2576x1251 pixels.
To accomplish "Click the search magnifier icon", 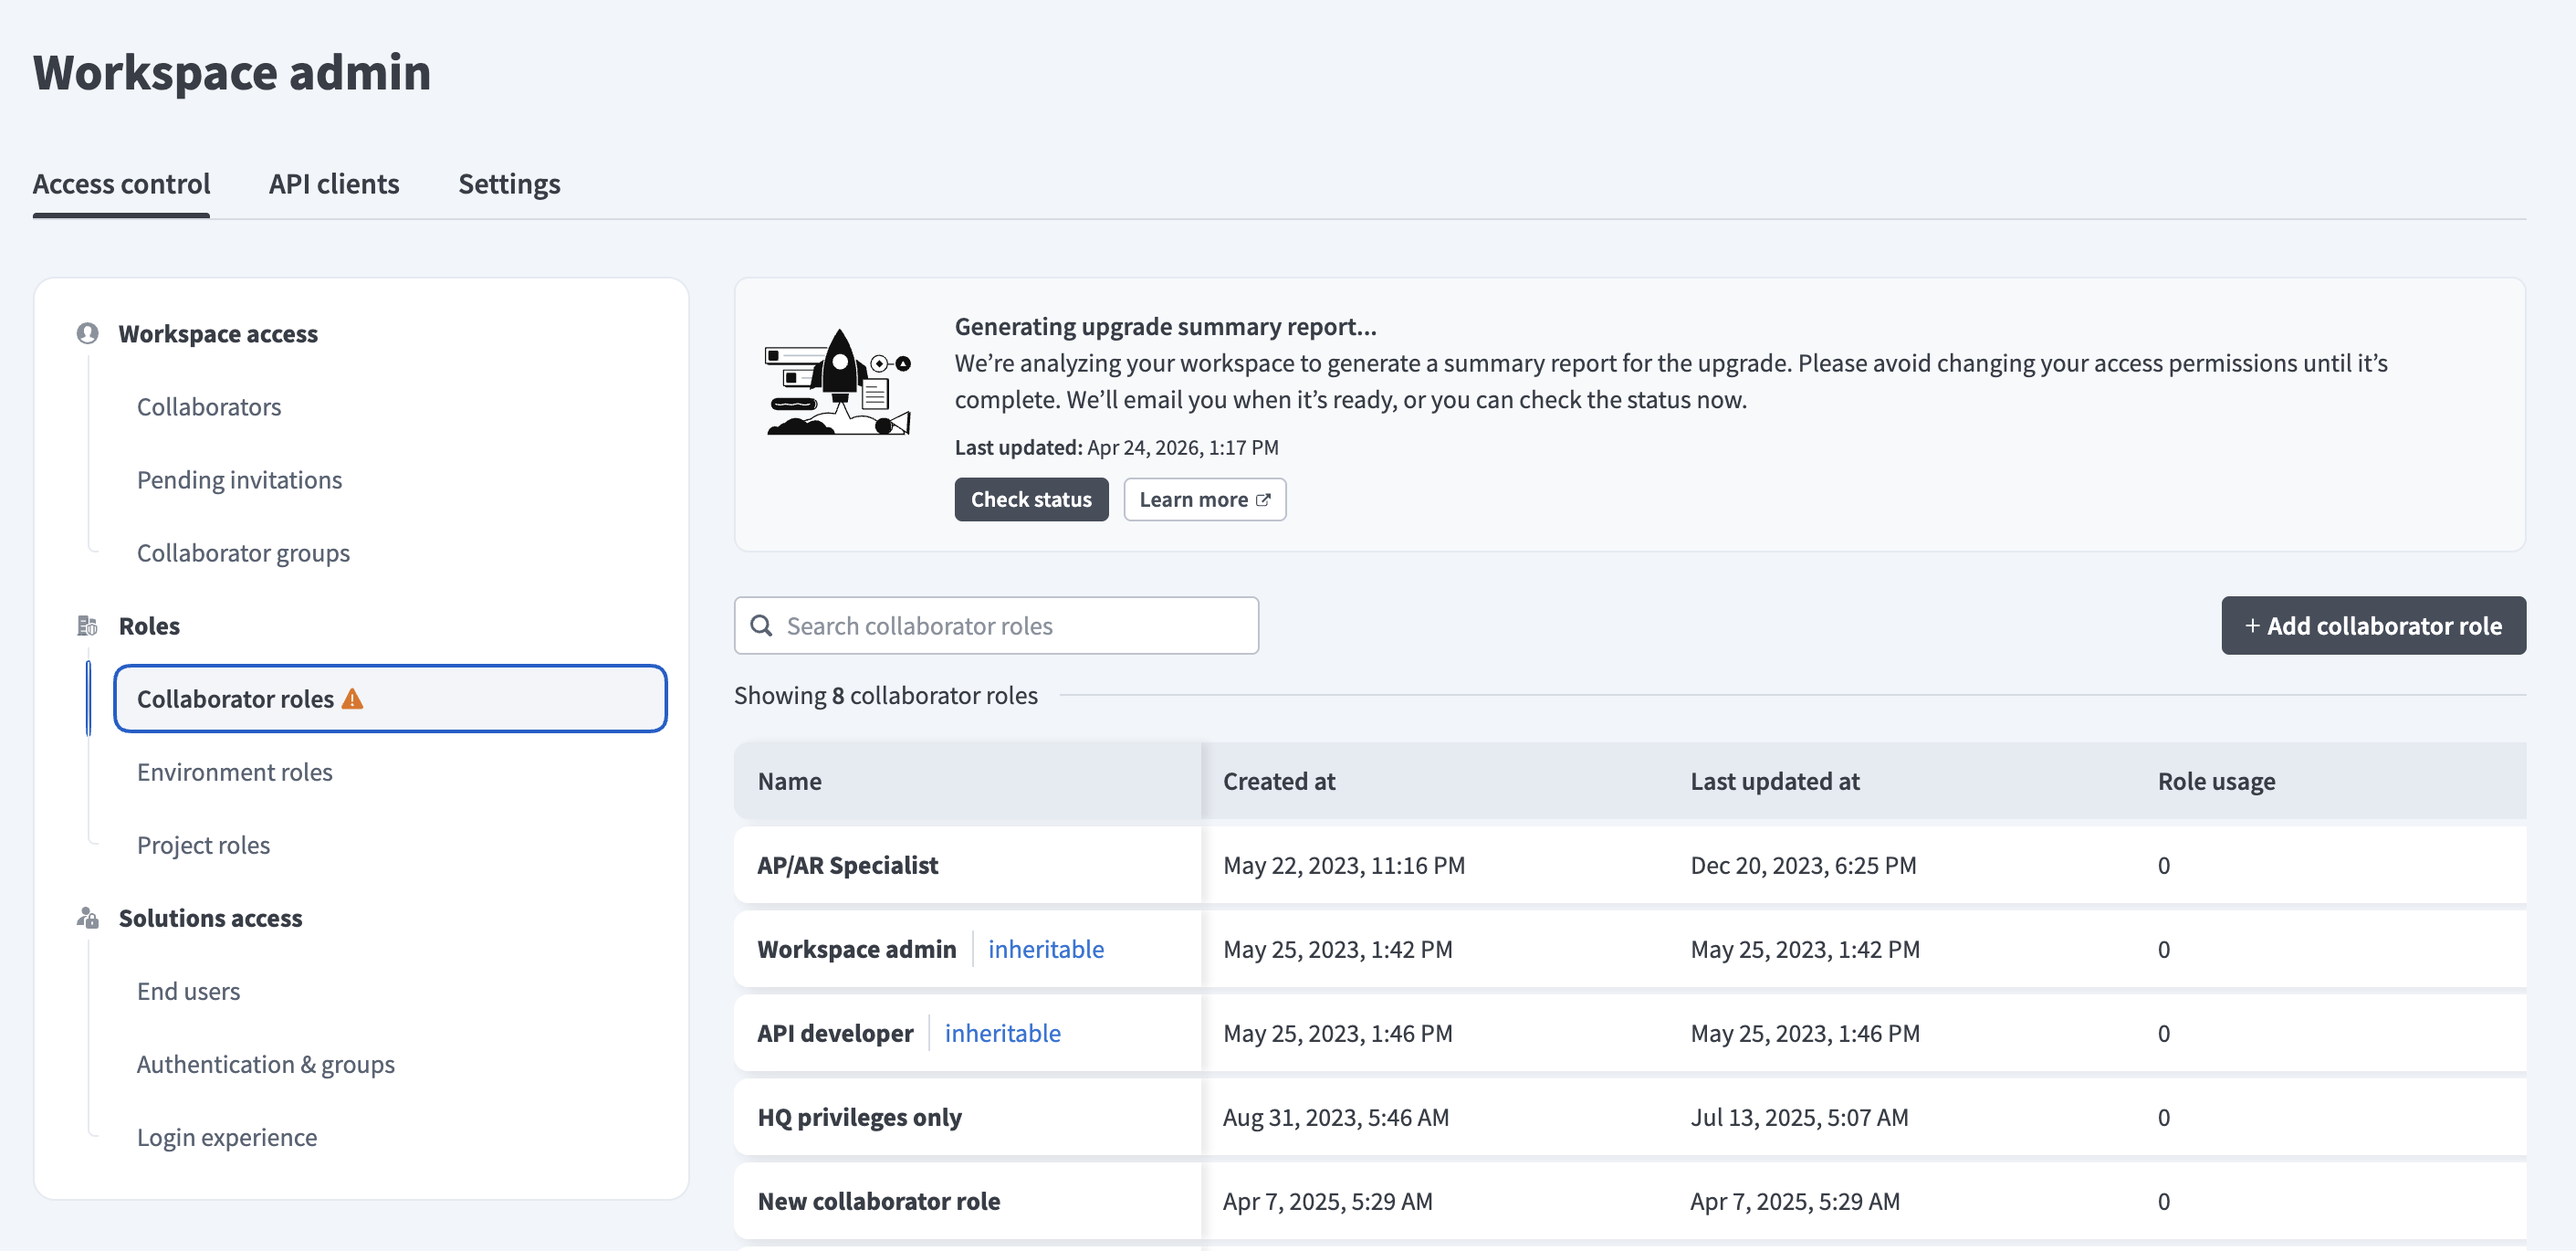I will click(761, 625).
